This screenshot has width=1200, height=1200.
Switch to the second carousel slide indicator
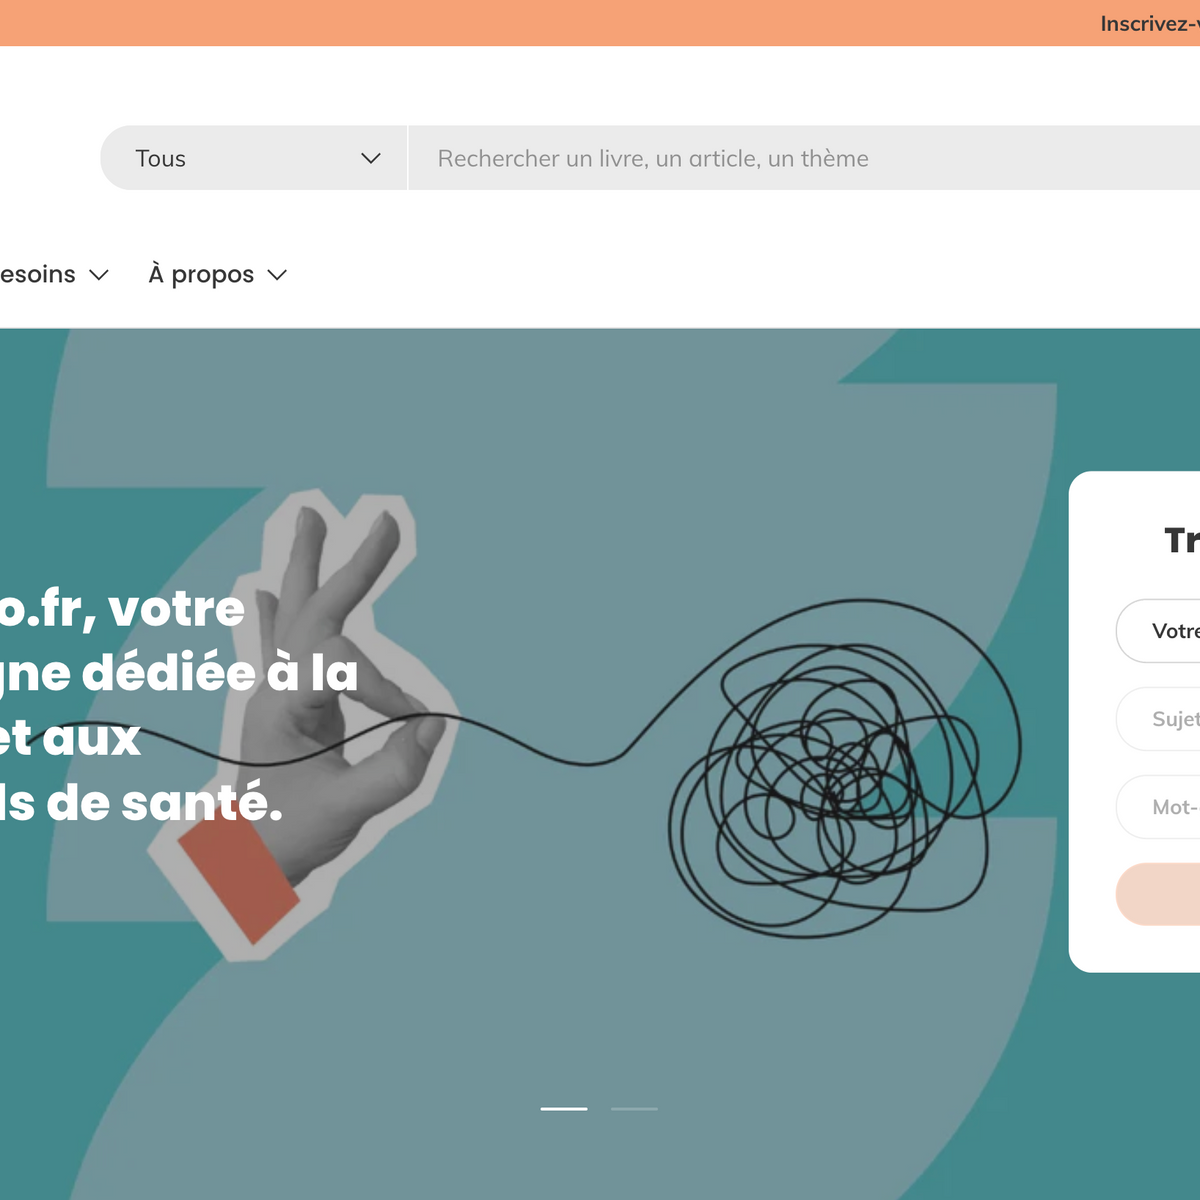point(634,1108)
